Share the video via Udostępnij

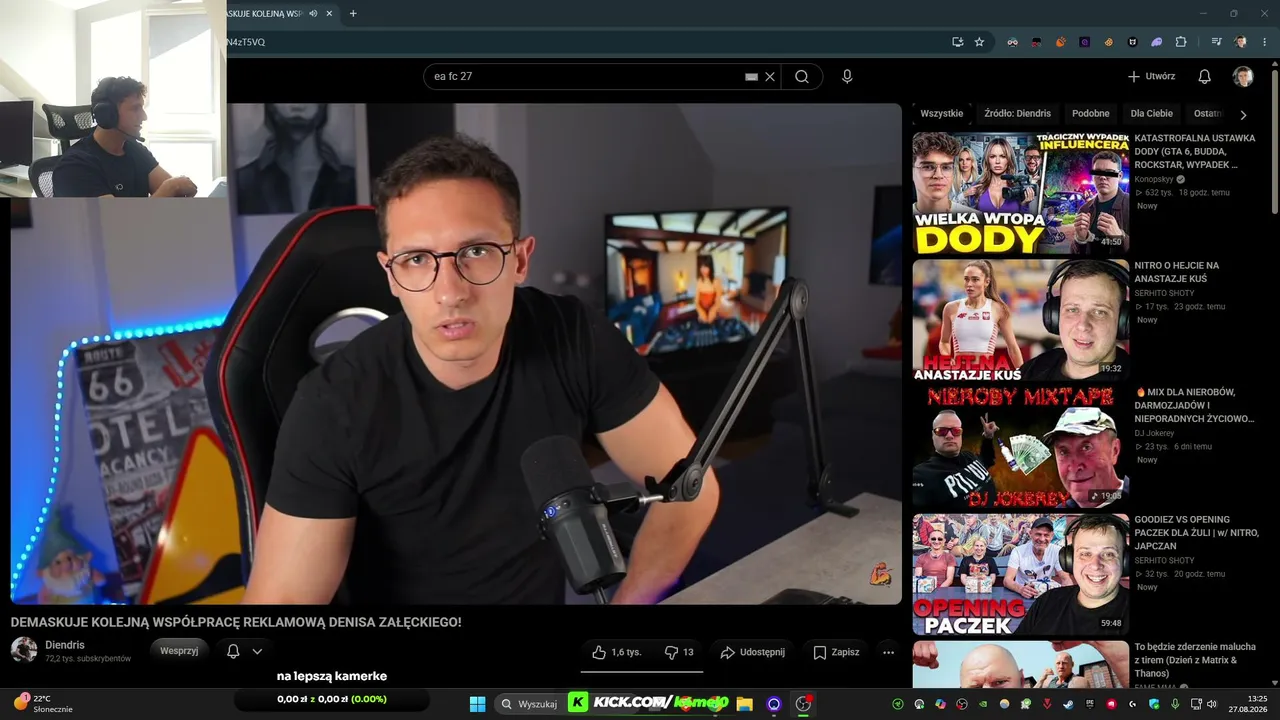(752, 652)
